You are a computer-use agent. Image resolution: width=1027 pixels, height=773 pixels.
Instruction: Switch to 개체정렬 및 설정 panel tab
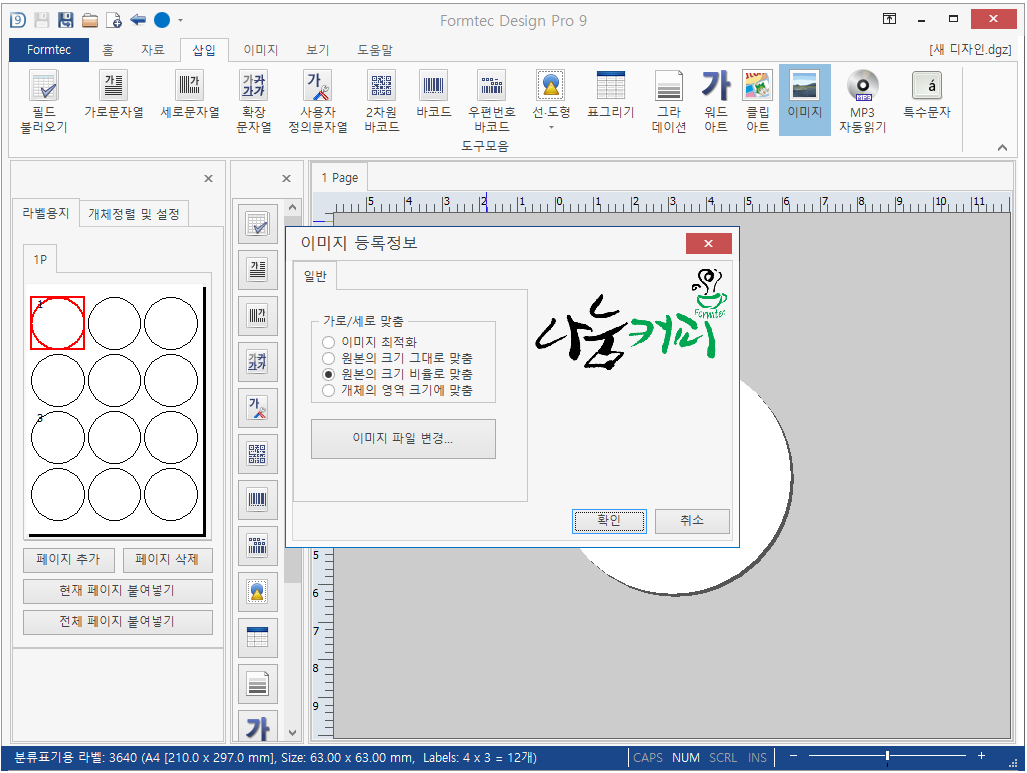134,214
